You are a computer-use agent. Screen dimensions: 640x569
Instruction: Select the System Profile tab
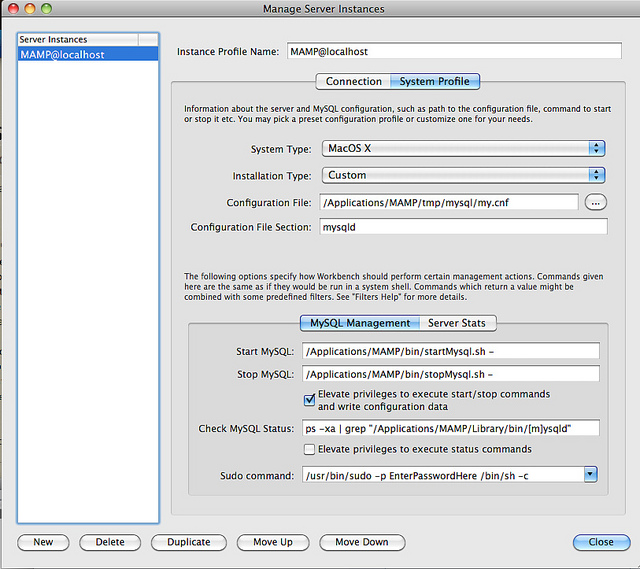coord(435,82)
